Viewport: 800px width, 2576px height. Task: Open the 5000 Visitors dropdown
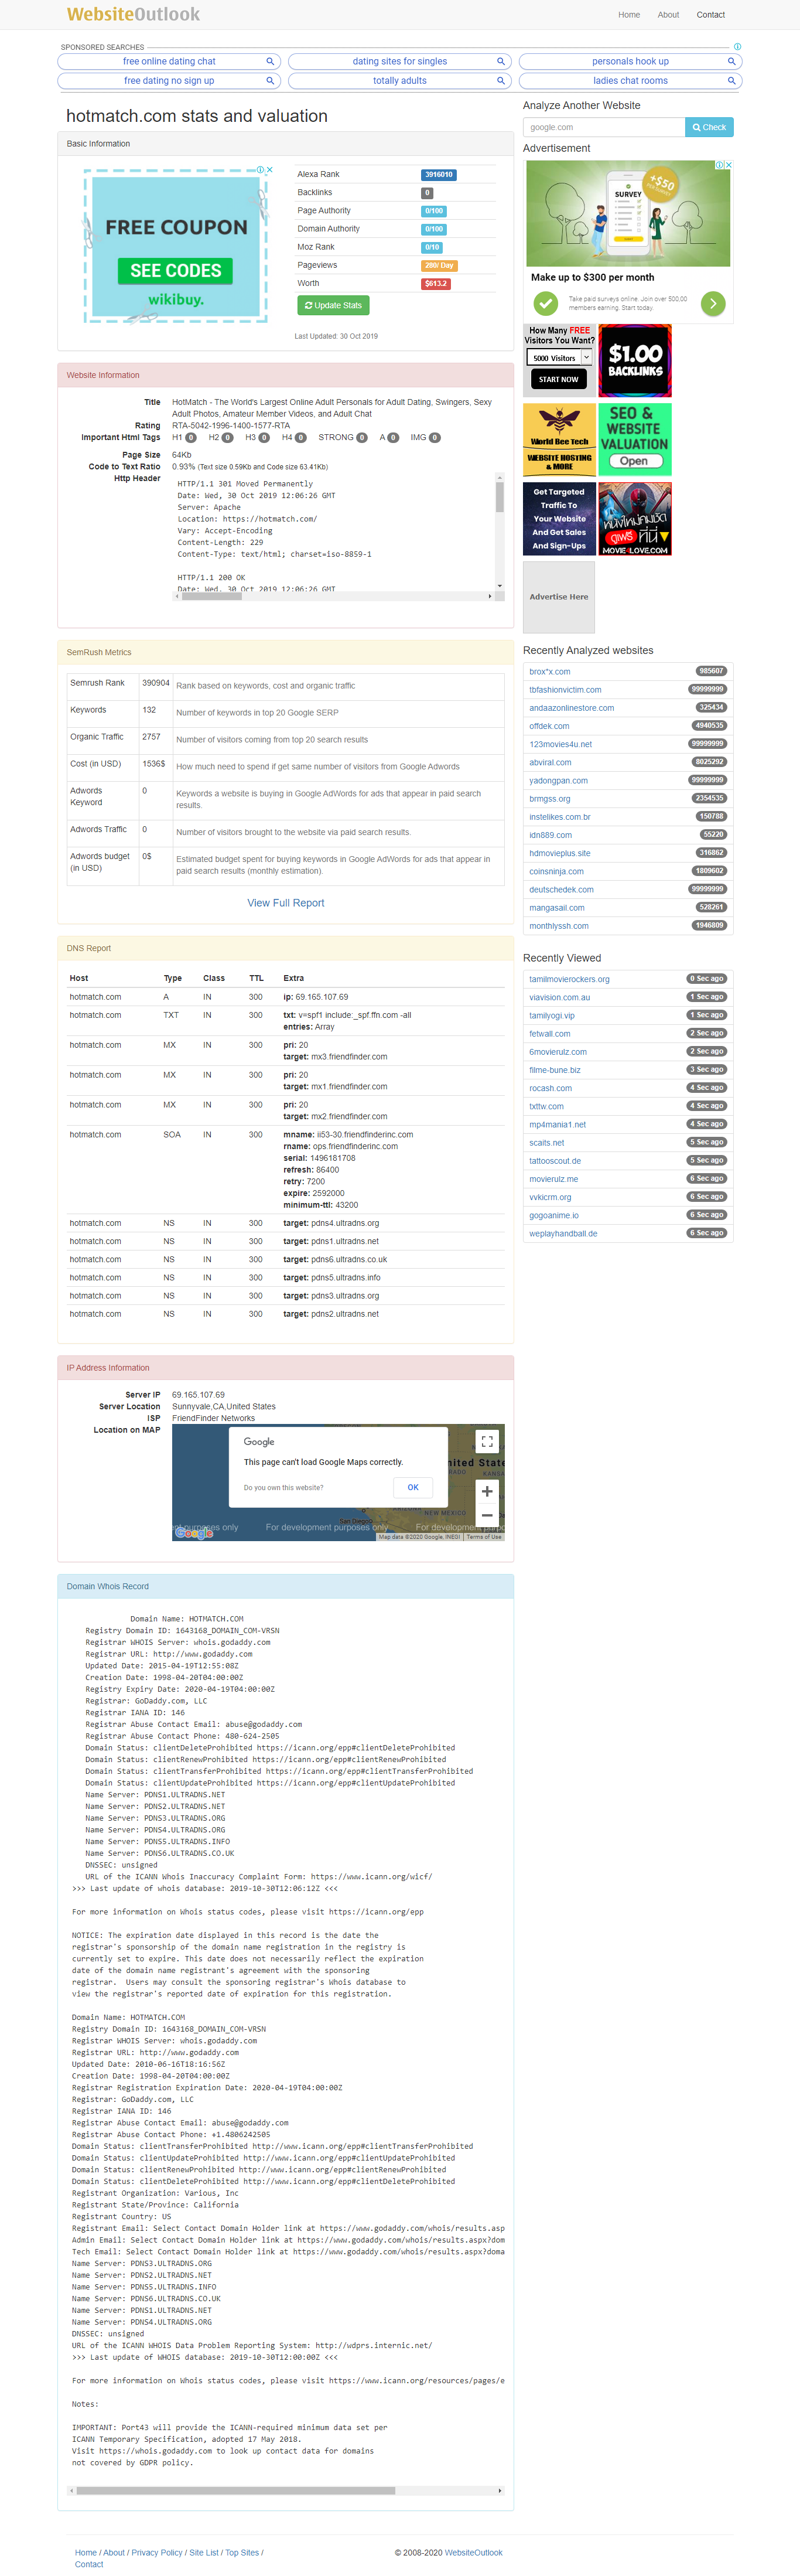(x=559, y=357)
